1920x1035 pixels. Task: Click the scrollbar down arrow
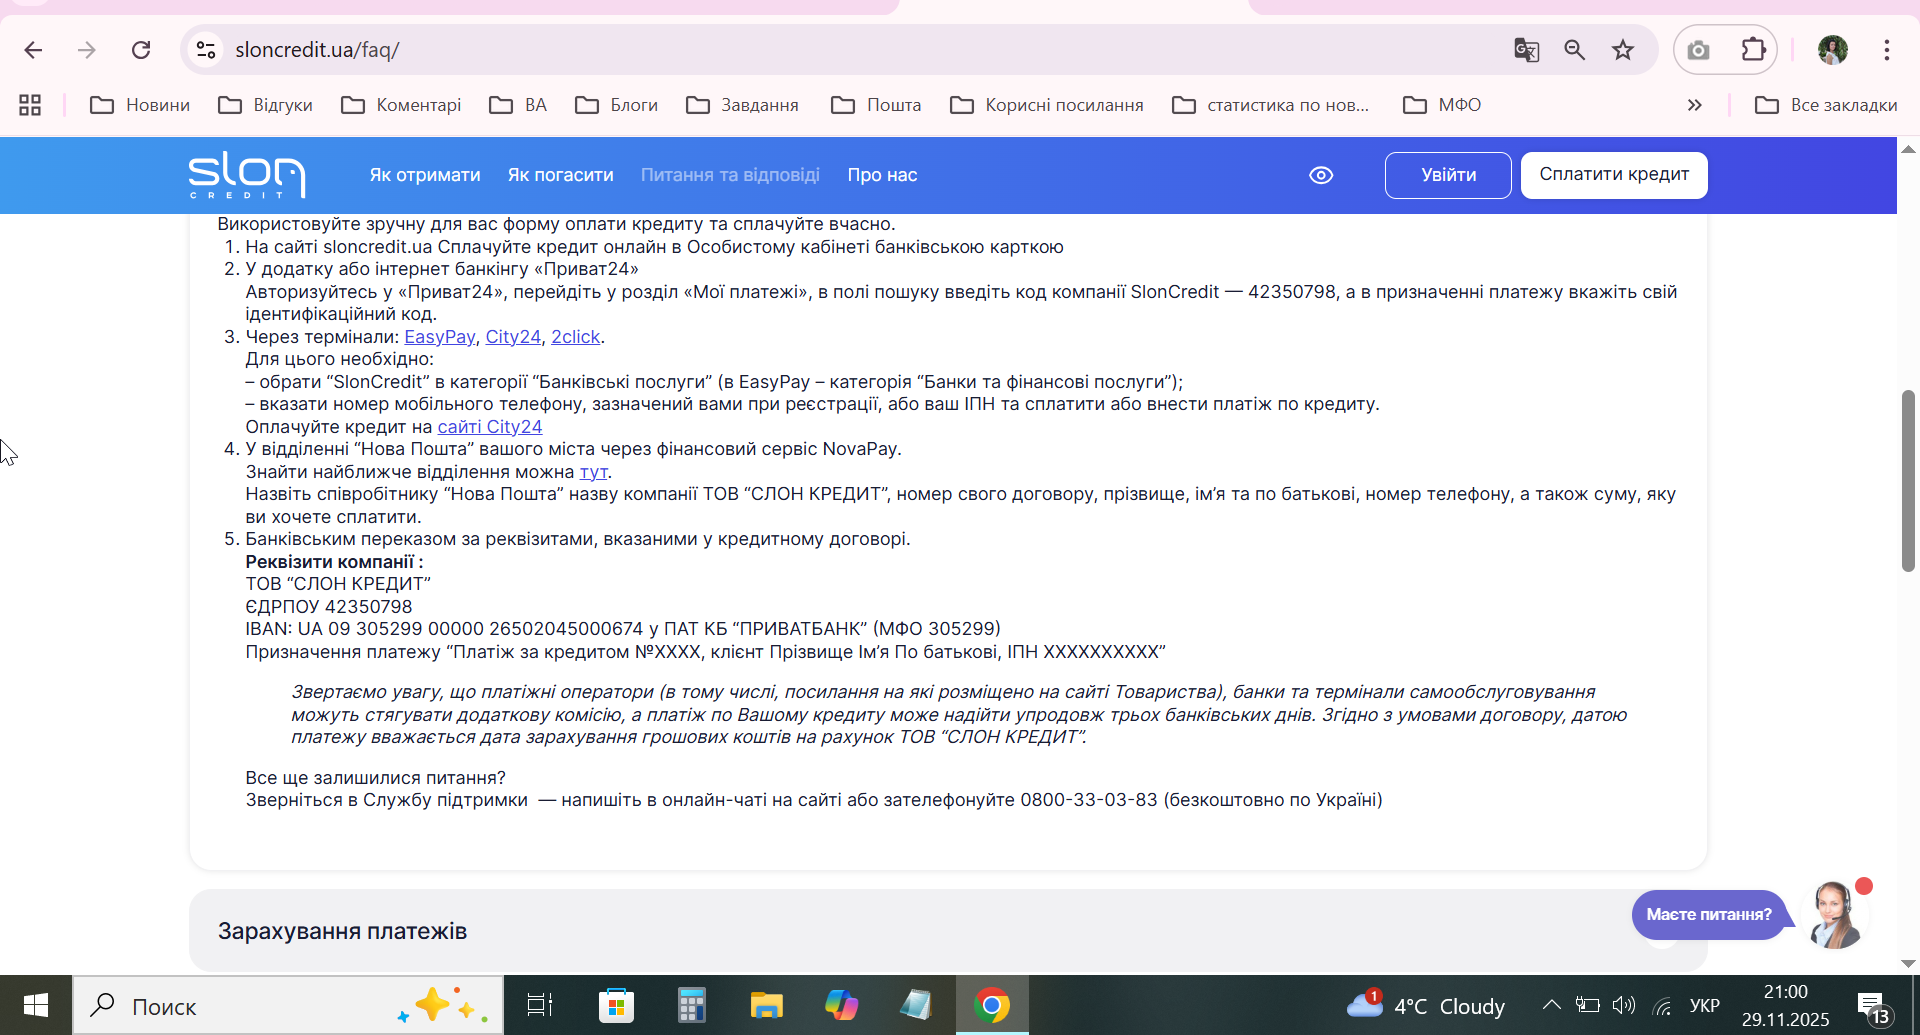(x=1908, y=964)
